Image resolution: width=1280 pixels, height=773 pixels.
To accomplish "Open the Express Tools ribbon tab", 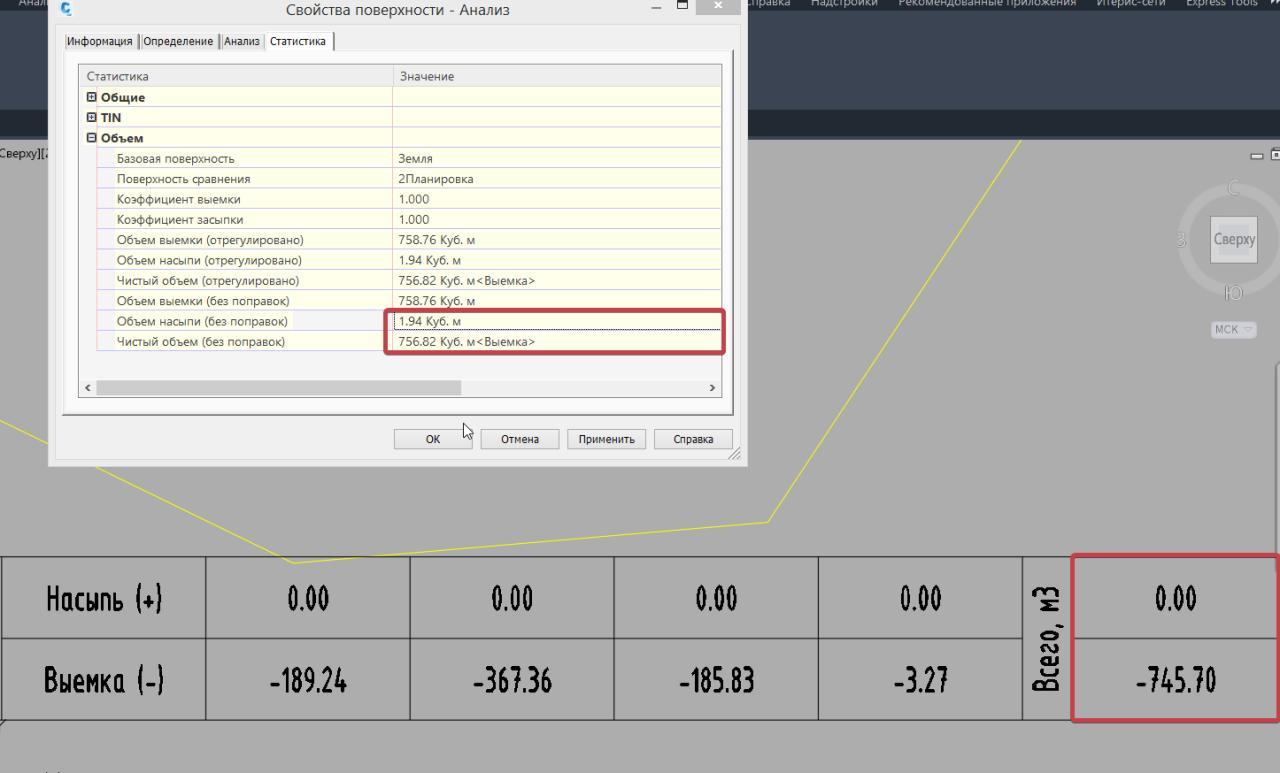I will pos(1221,4).
